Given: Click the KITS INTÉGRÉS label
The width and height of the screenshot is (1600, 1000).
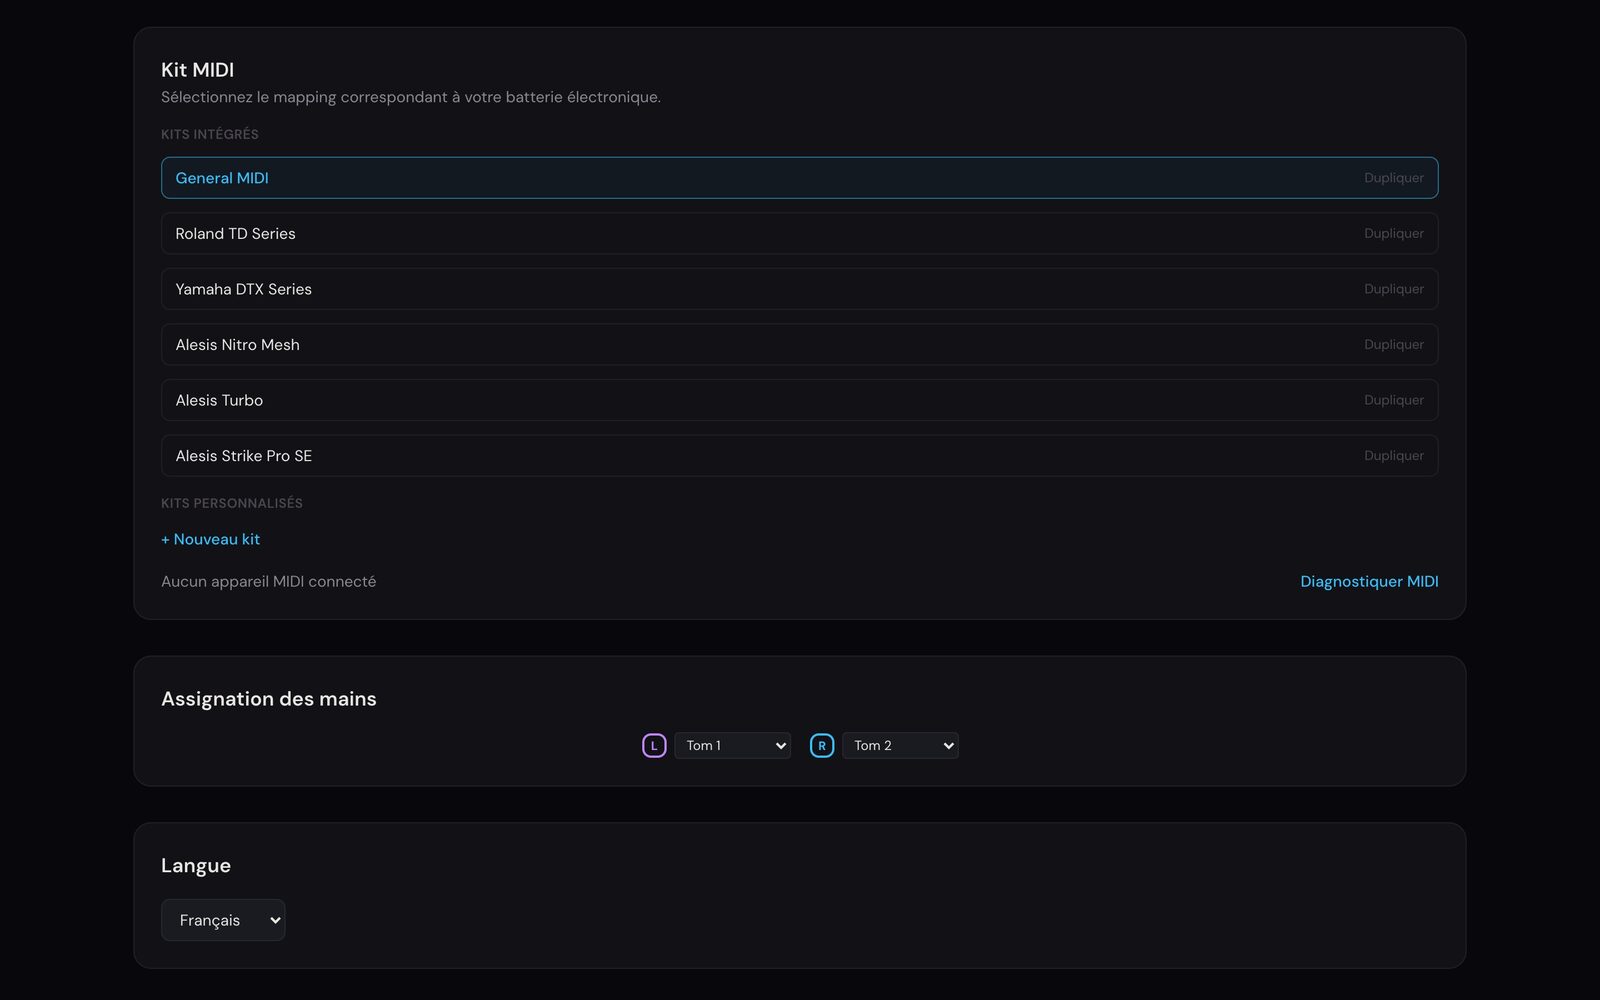Looking at the screenshot, I should click(210, 134).
